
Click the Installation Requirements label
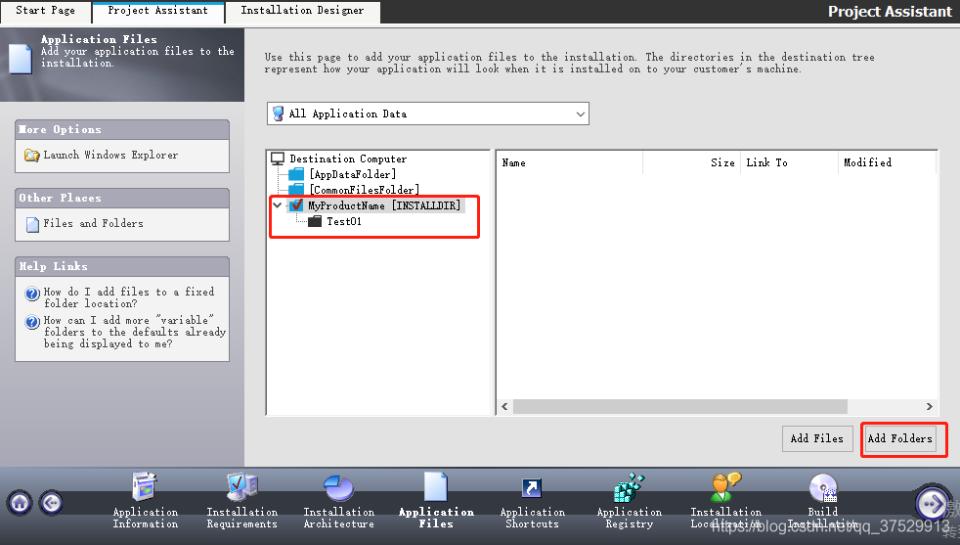(242, 518)
